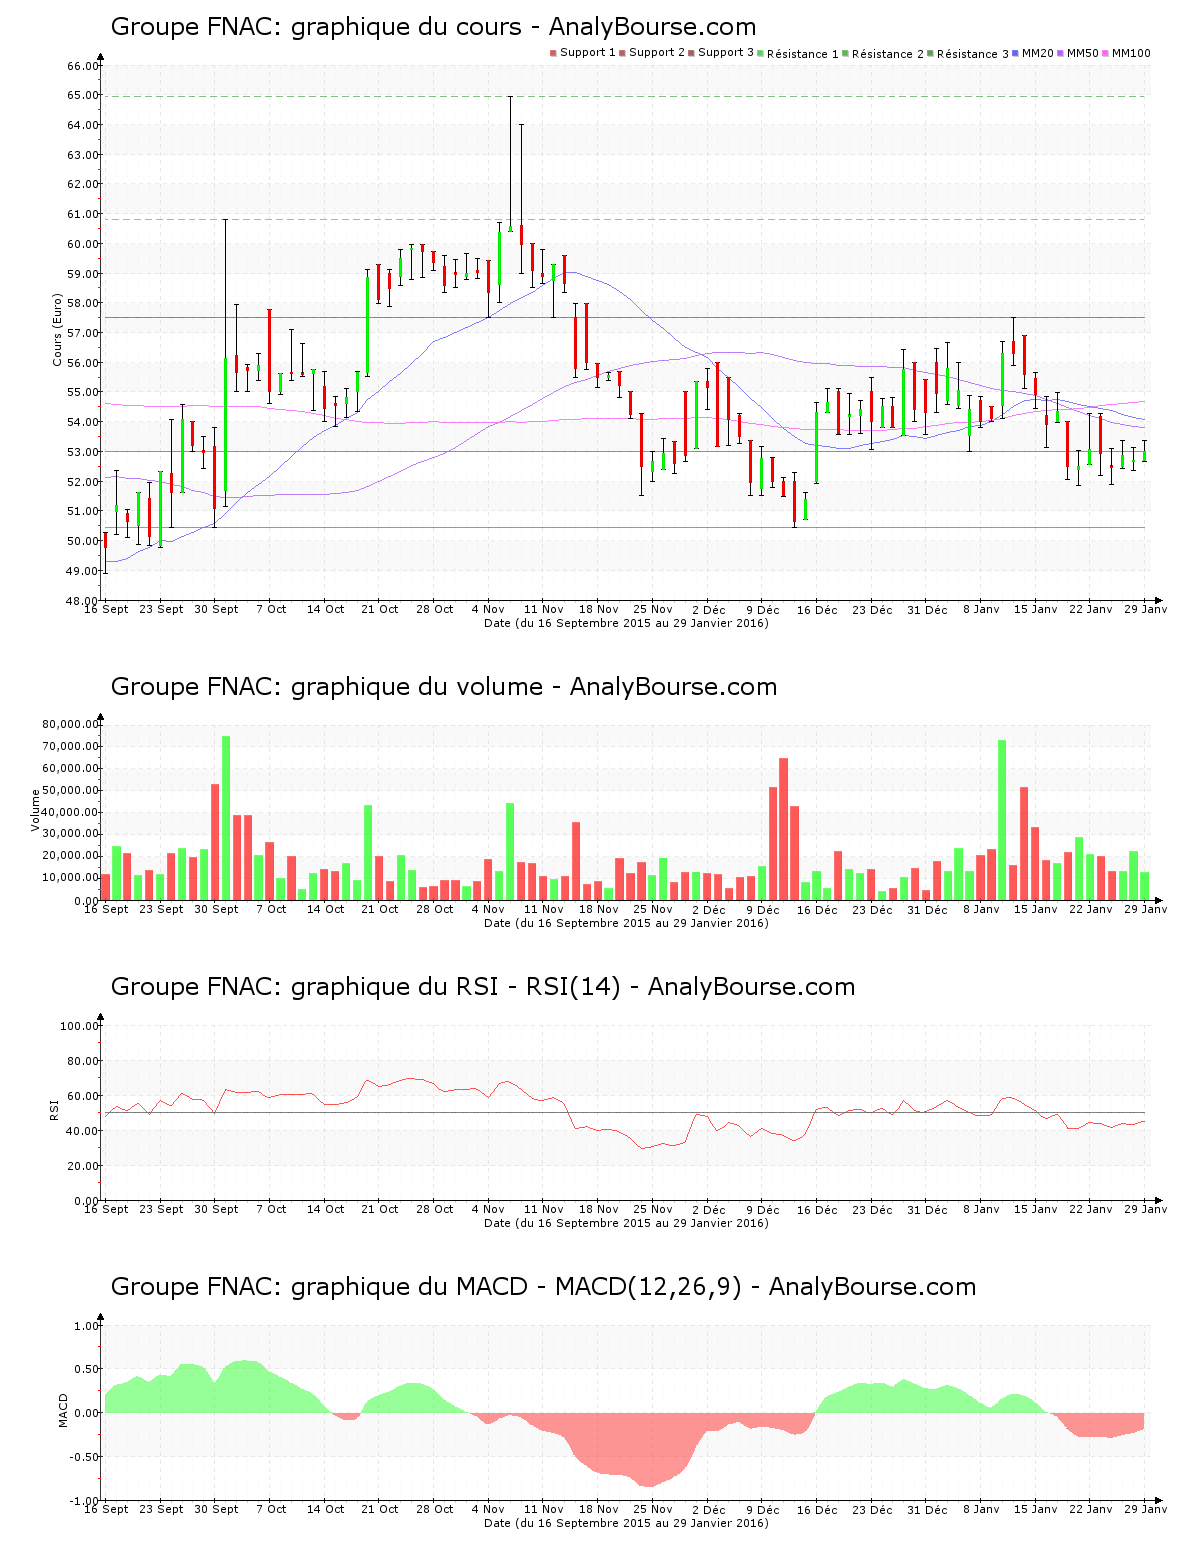Click the 'graphique du RSI - RSI(14)' title

[x=483, y=987]
